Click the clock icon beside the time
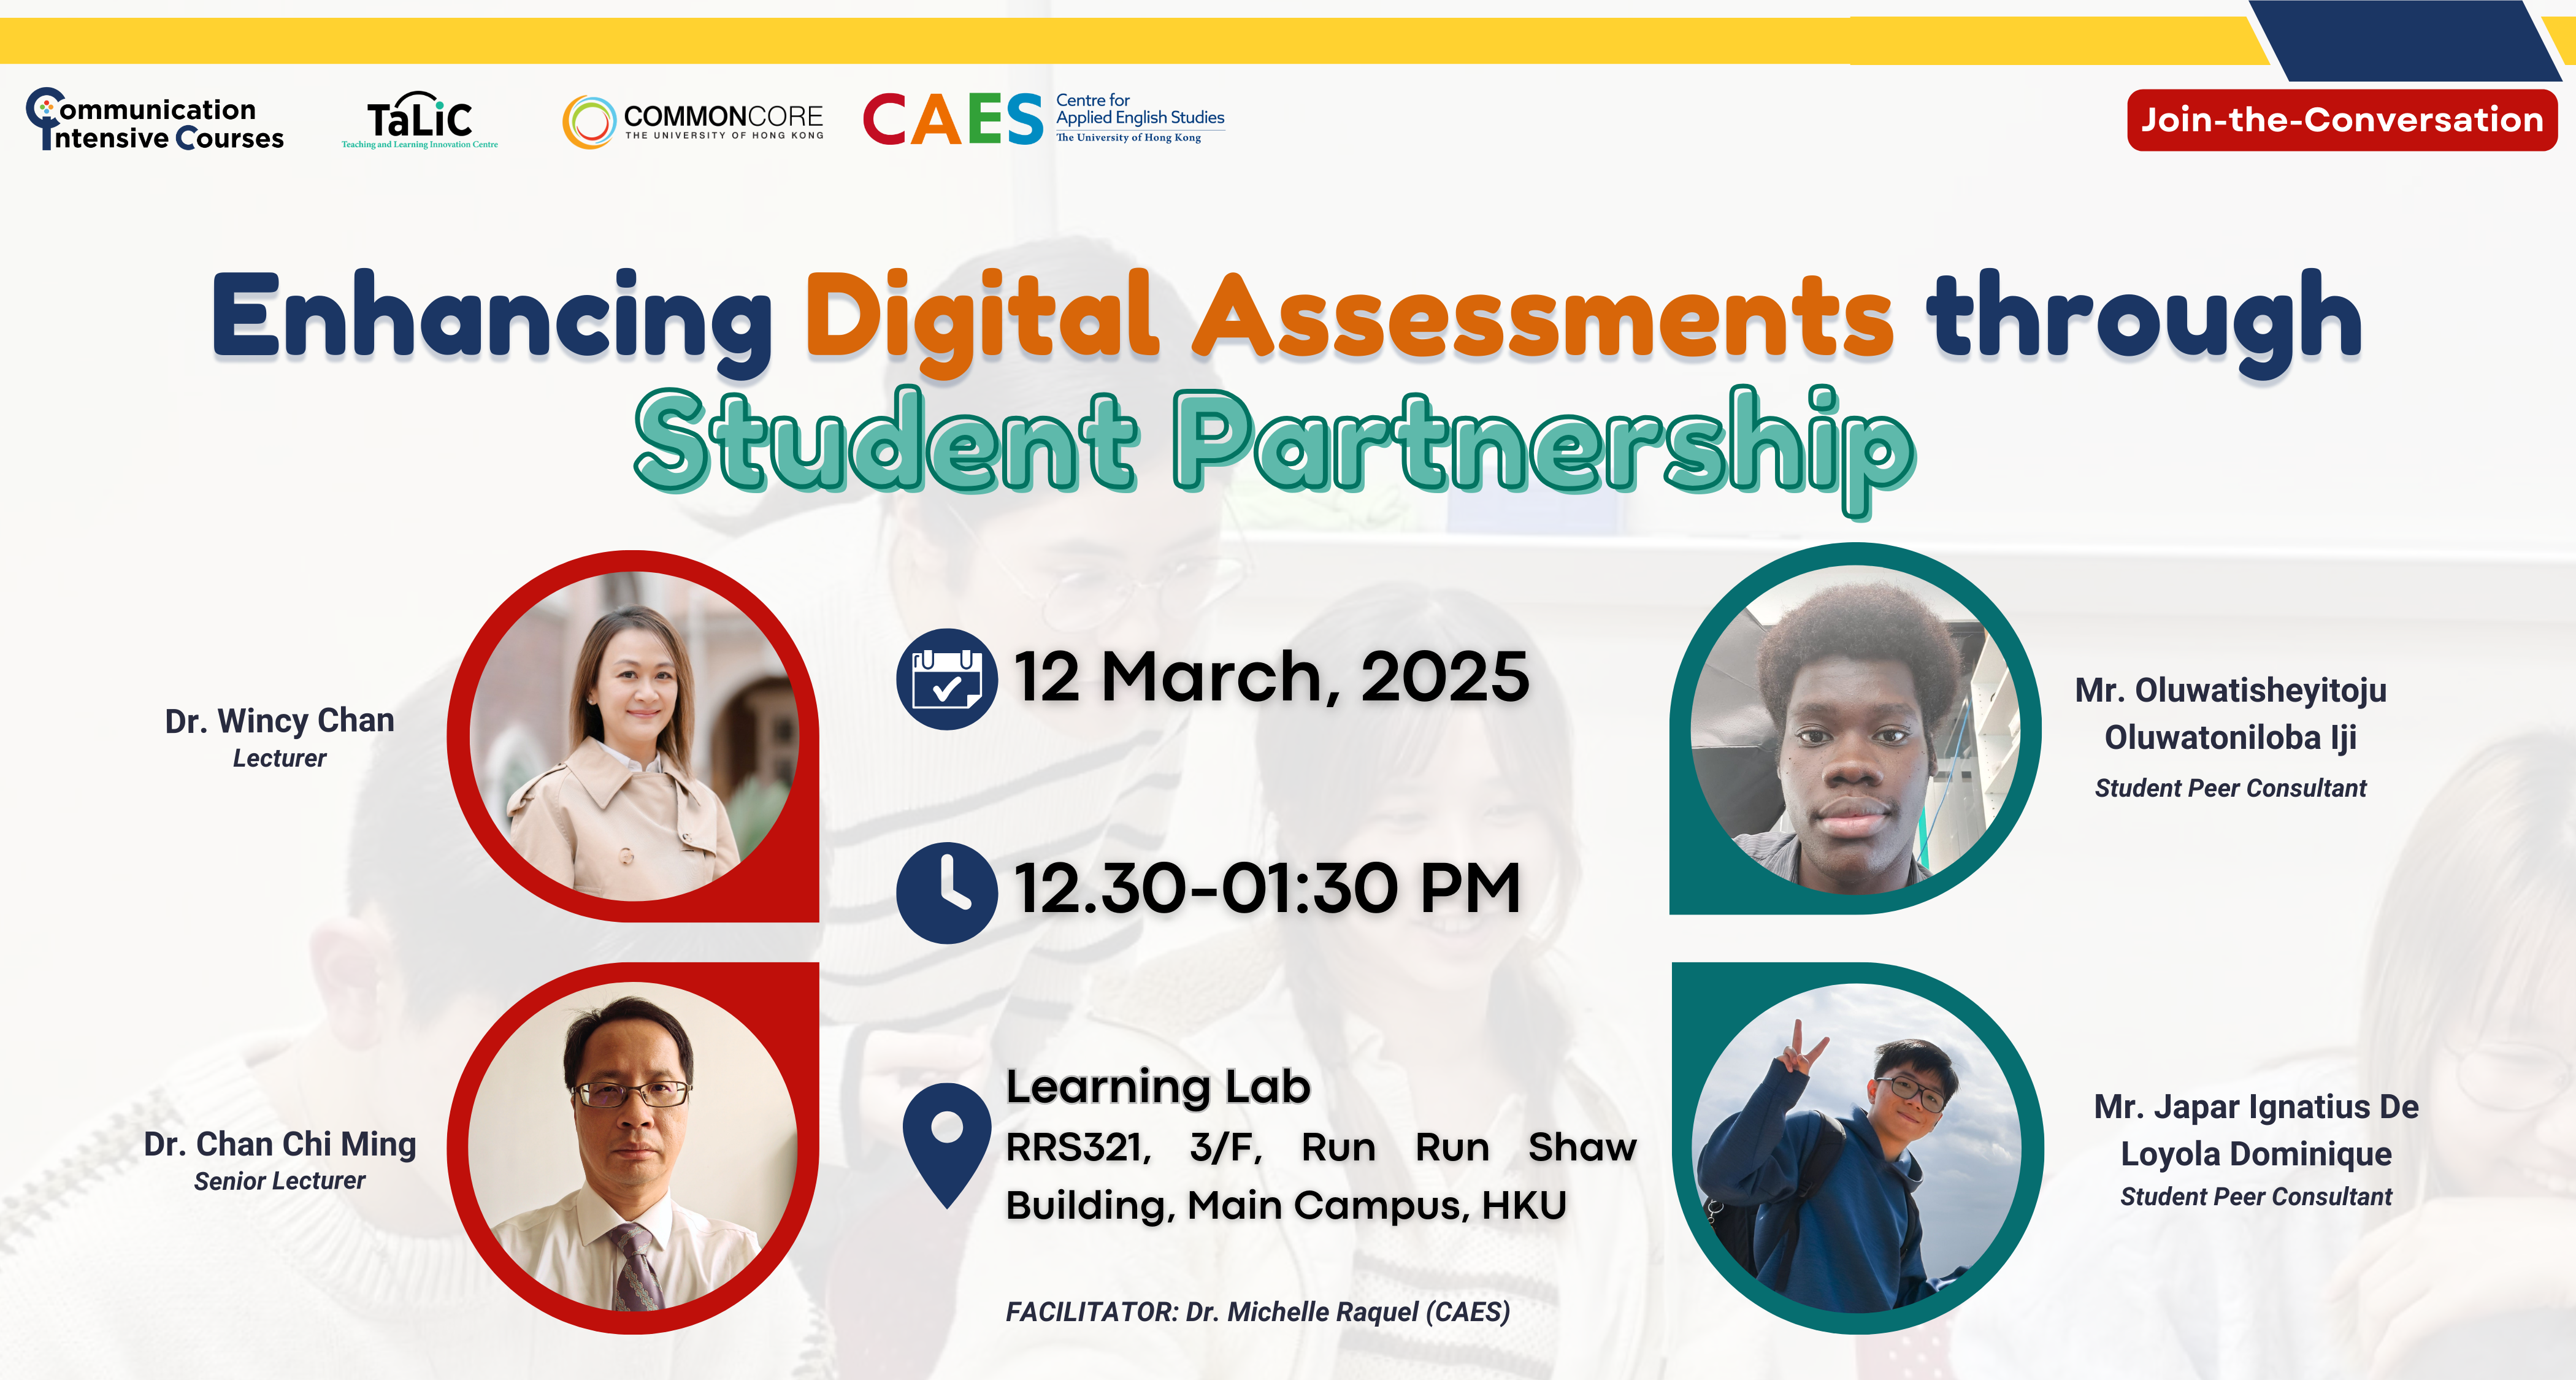2576x1380 pixels. click(946, 892)
